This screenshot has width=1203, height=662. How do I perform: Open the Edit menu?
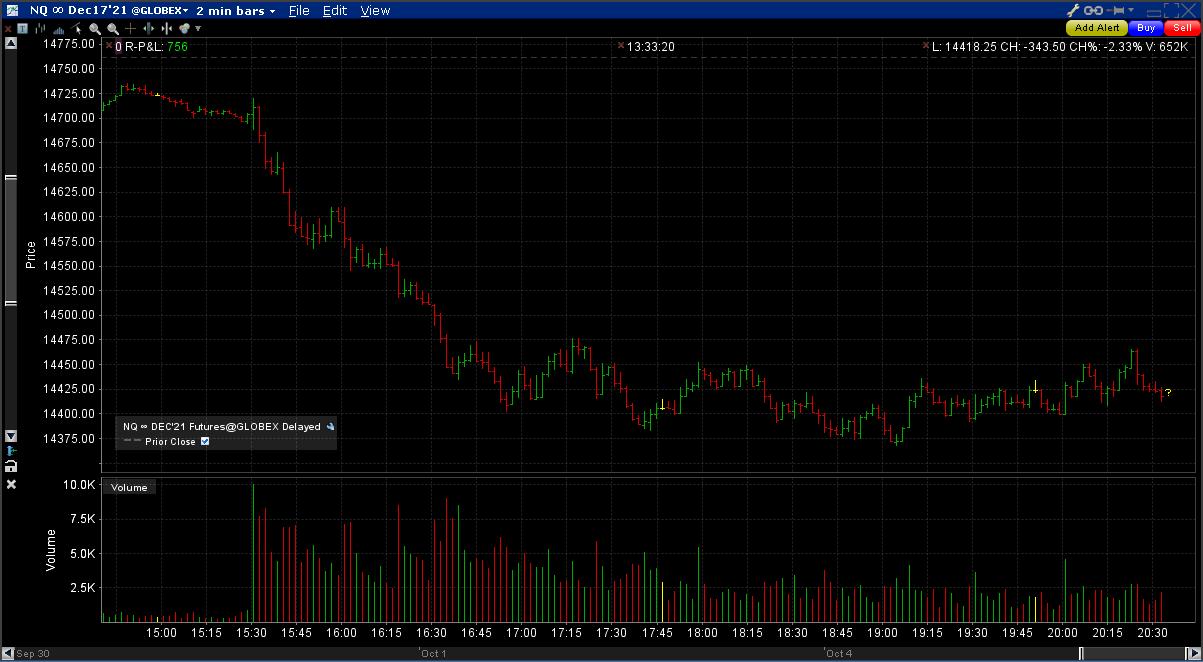click(335, 10)
